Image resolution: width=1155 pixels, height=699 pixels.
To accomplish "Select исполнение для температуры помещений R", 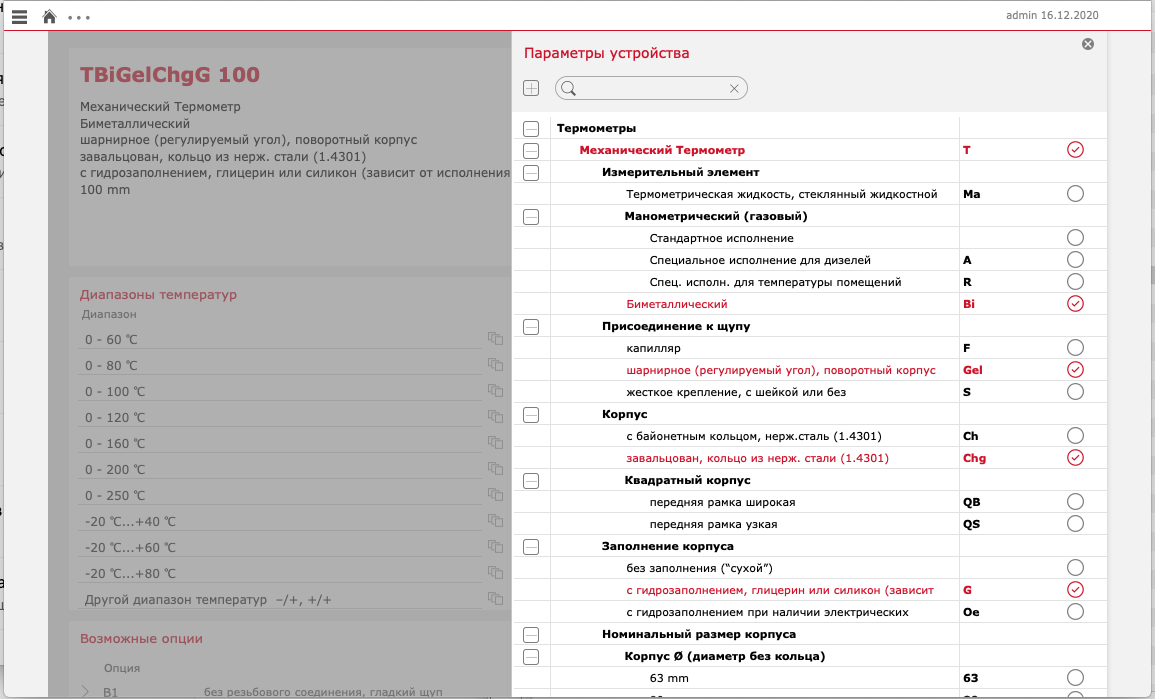I will [x=1075, y=281].
